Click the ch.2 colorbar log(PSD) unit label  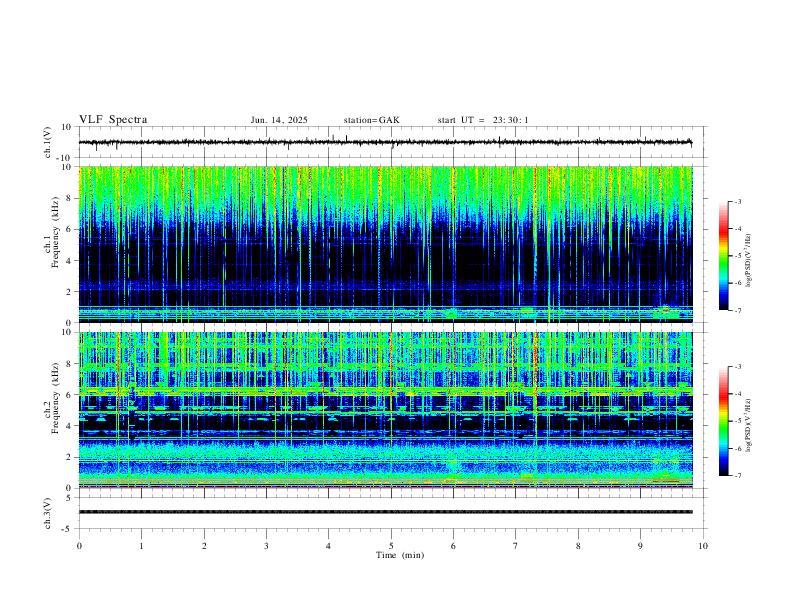(749, 425)
